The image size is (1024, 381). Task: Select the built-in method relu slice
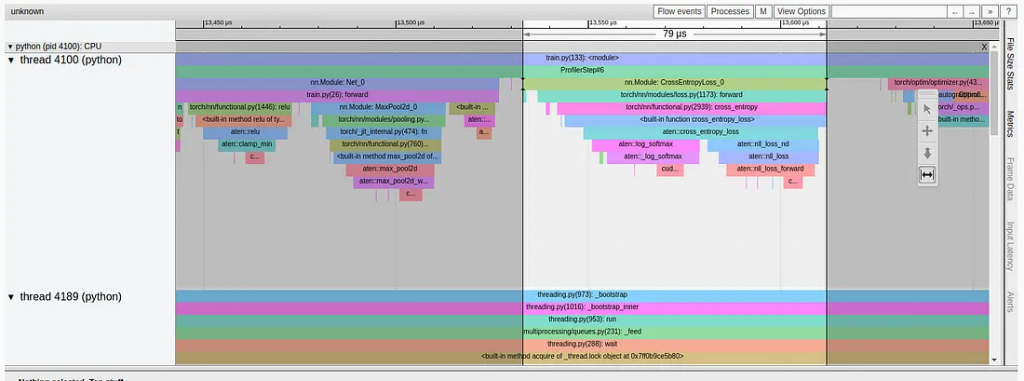coord(243,120)
